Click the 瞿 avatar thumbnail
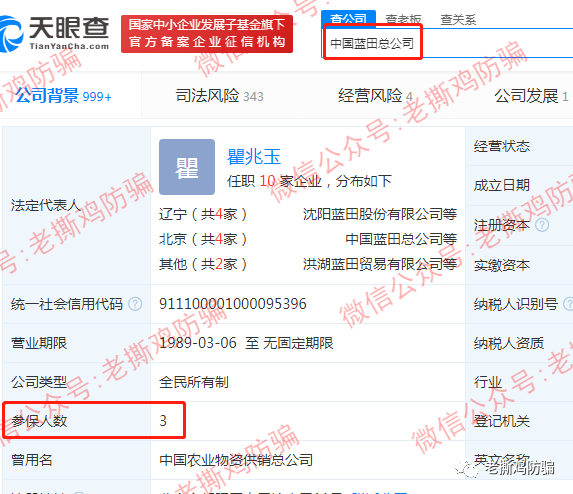This screenshot has height=494, width=573. [x=187, y=167]
